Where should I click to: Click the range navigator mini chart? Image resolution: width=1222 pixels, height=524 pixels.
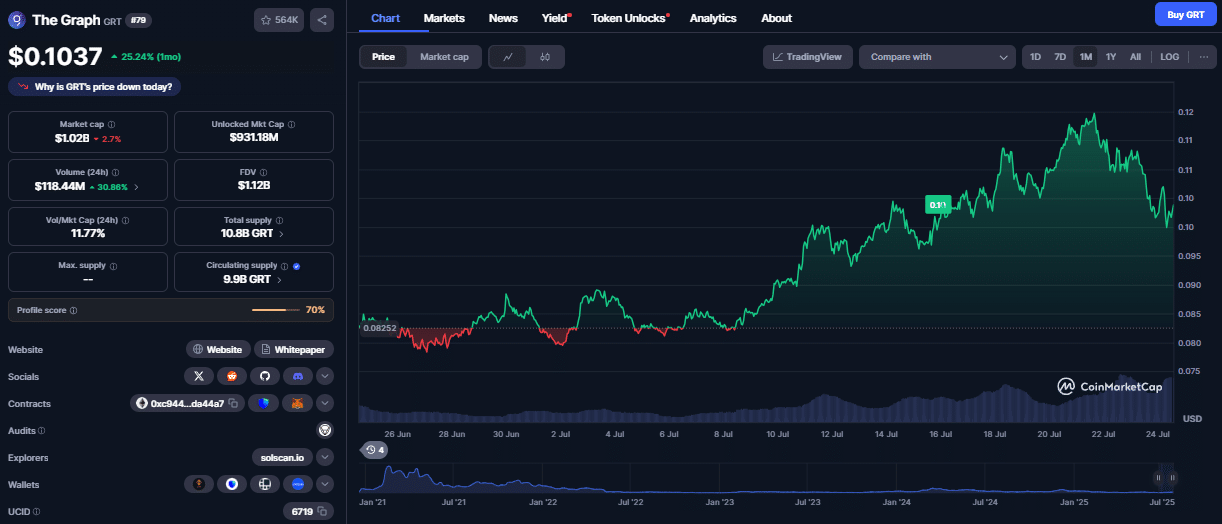767,478
